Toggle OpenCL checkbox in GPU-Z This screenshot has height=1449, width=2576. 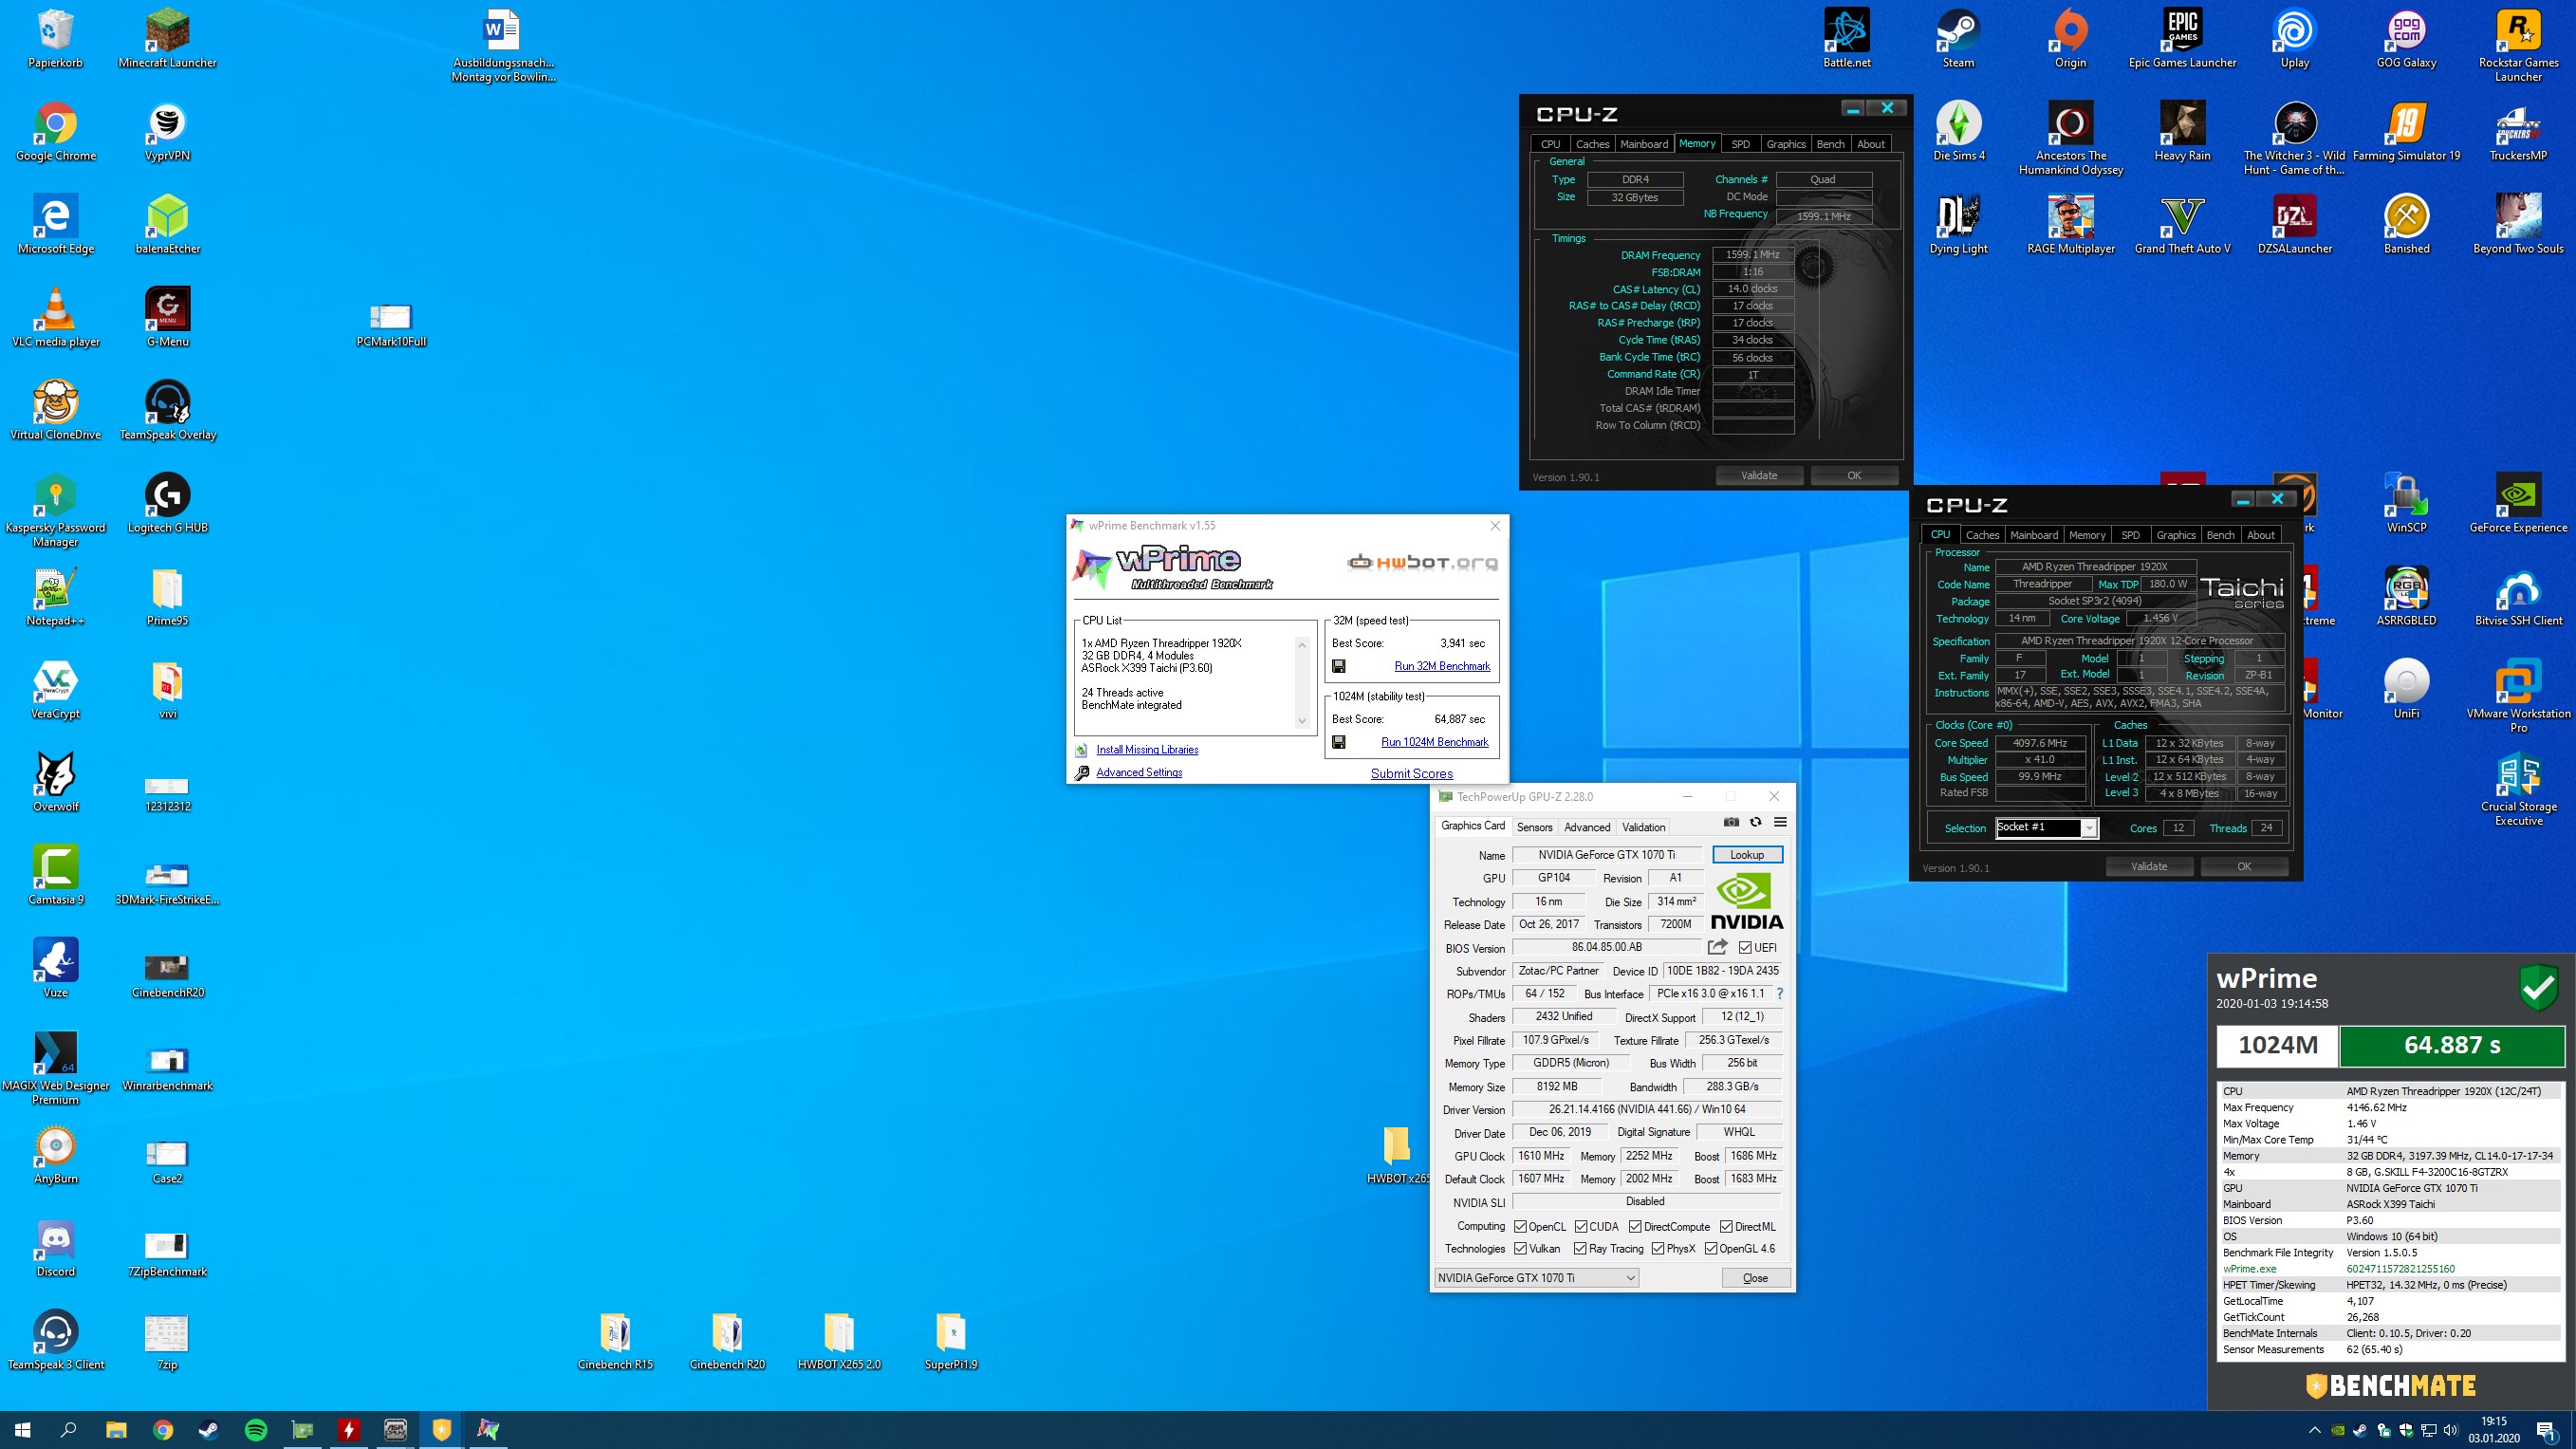pos(1520,1227)
